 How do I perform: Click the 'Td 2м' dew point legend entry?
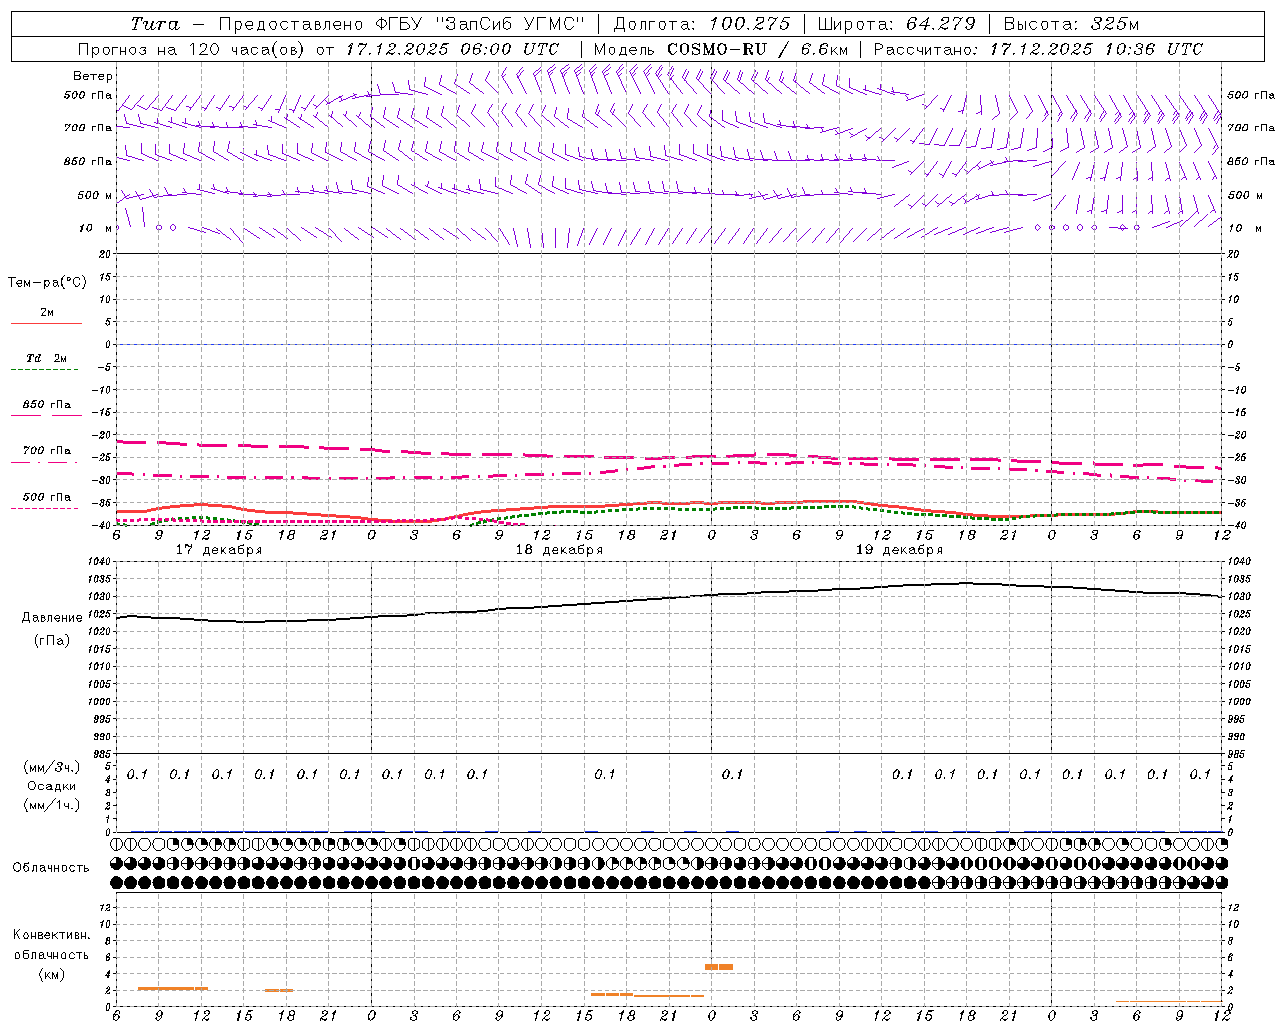click(x=46, y=358)
